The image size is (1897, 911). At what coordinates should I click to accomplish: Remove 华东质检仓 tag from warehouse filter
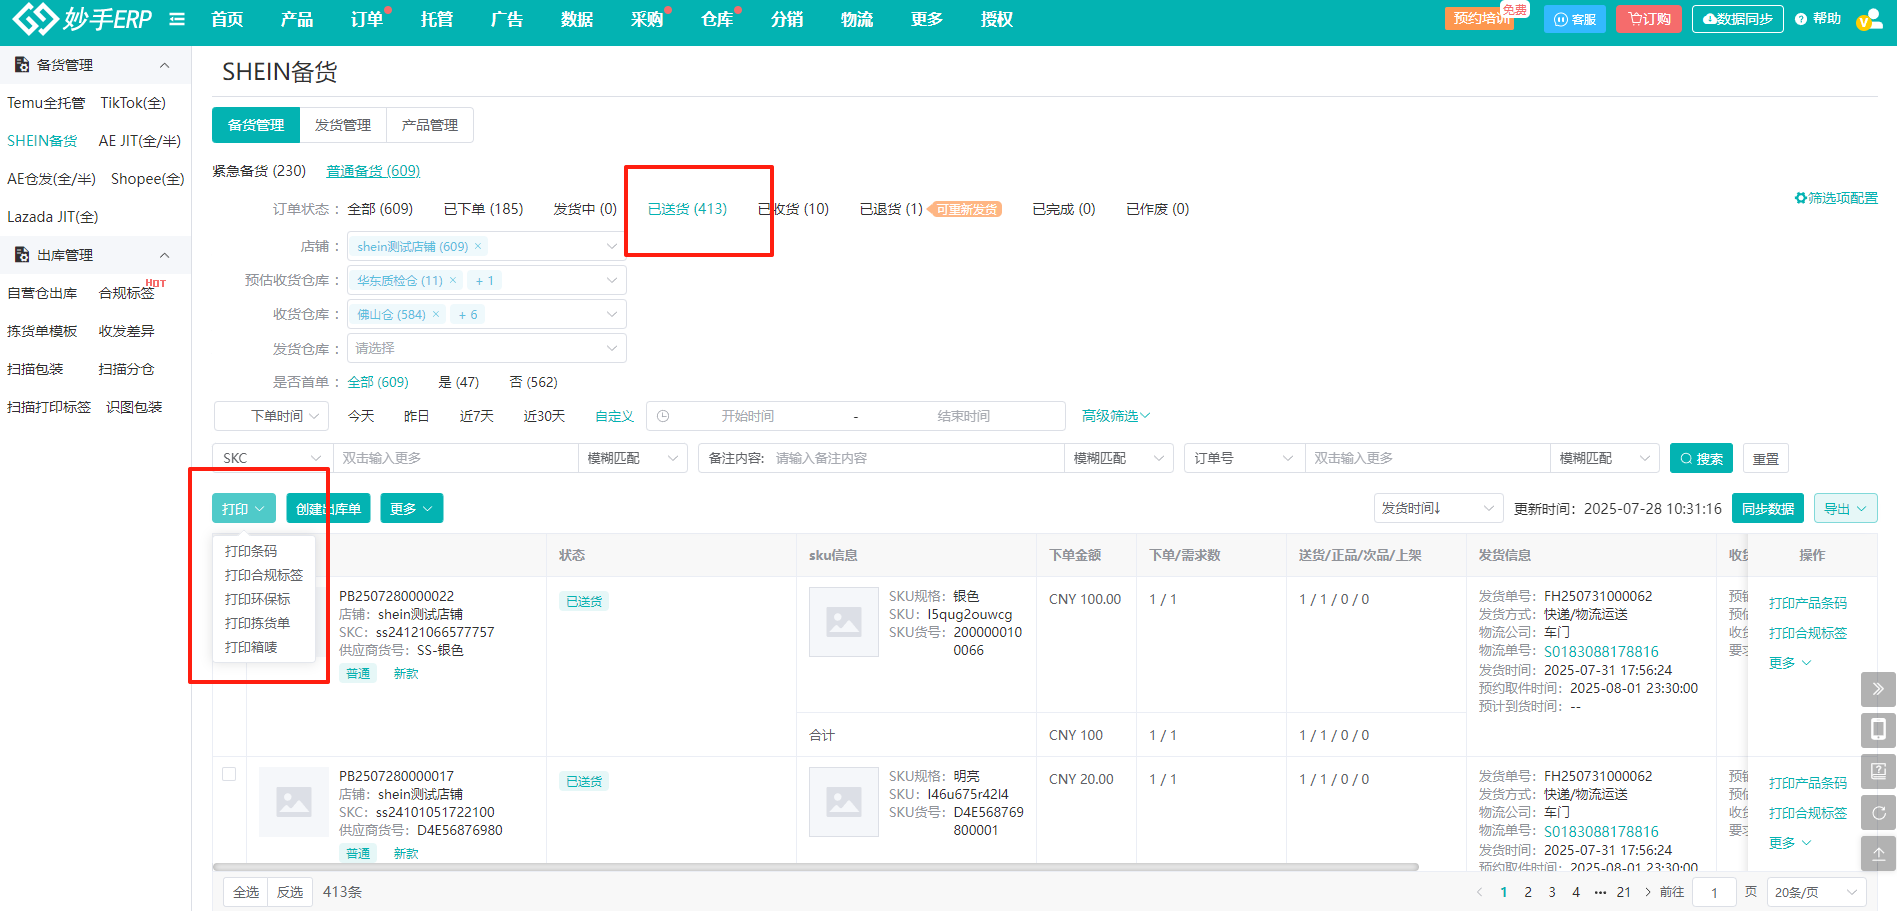(453, 280)
